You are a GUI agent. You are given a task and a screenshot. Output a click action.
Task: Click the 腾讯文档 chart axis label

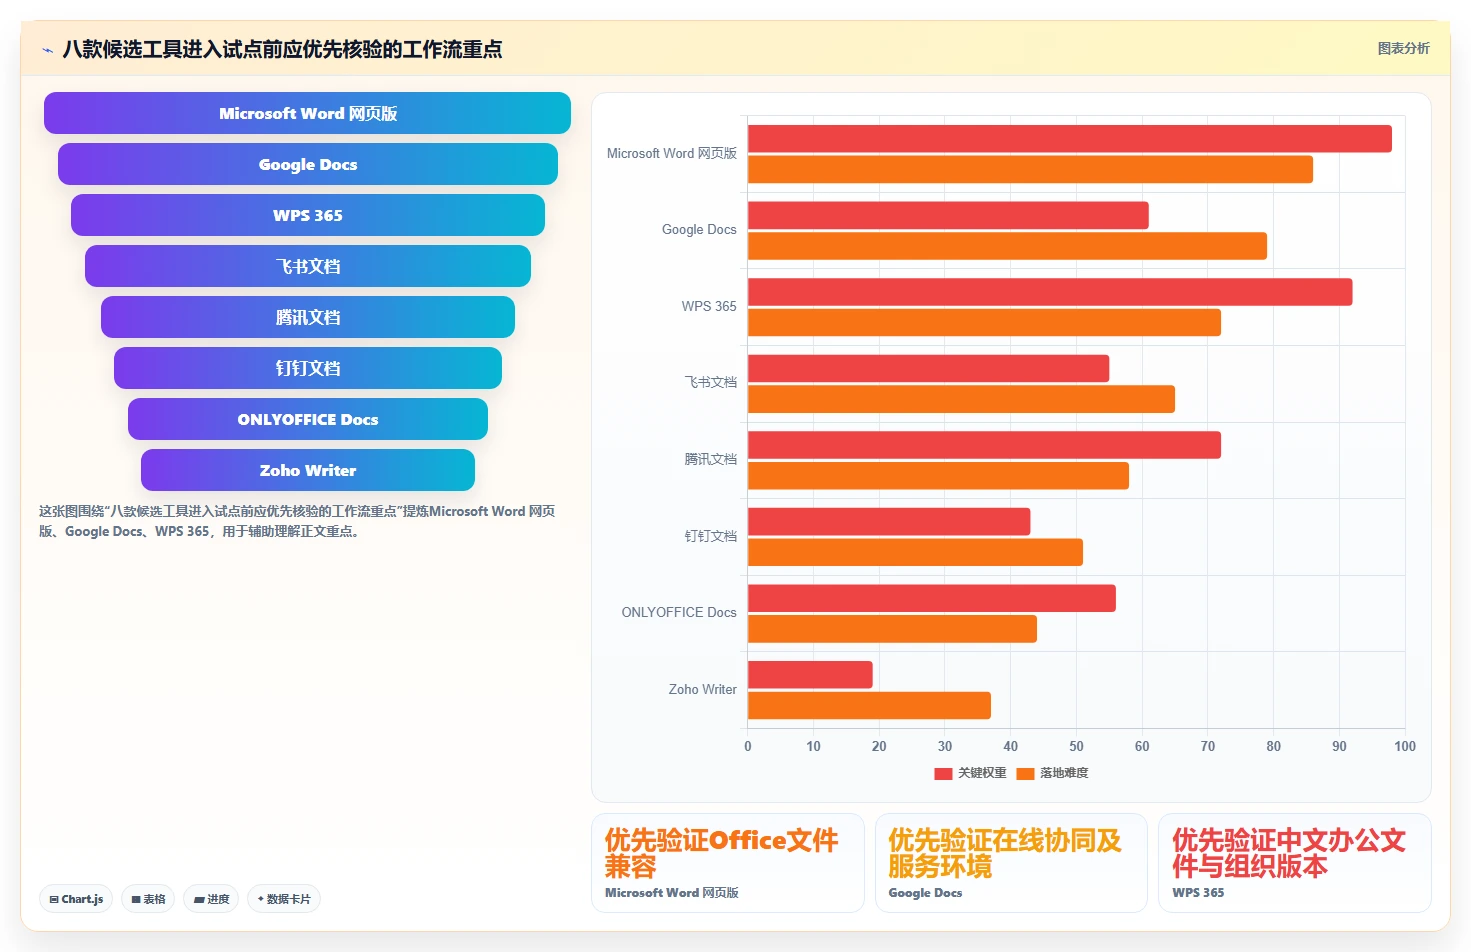click(710, 459)
